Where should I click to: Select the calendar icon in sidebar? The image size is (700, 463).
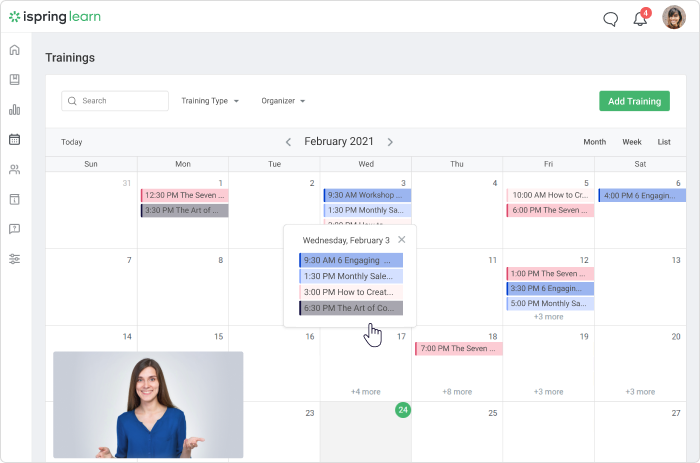(14, 139)
